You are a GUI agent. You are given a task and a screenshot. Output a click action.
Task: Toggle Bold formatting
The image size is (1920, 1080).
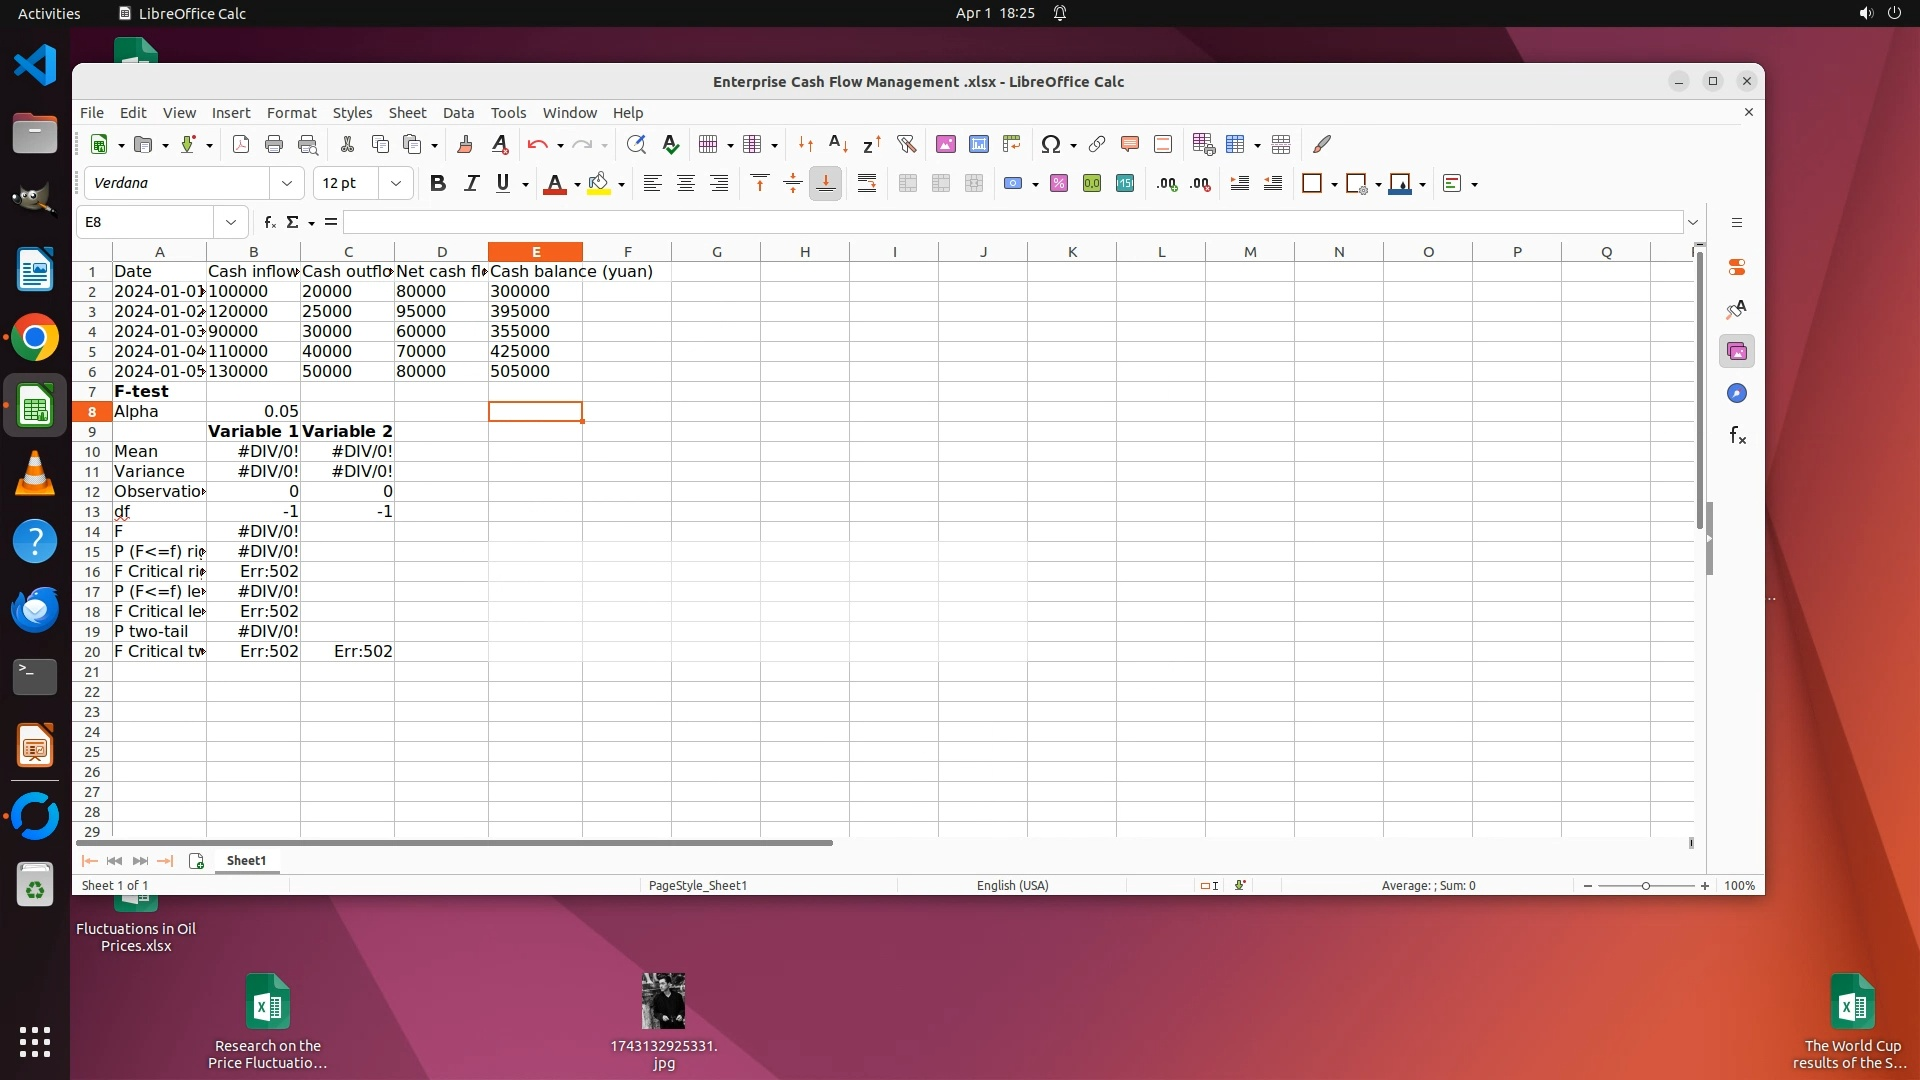(437, 184)
